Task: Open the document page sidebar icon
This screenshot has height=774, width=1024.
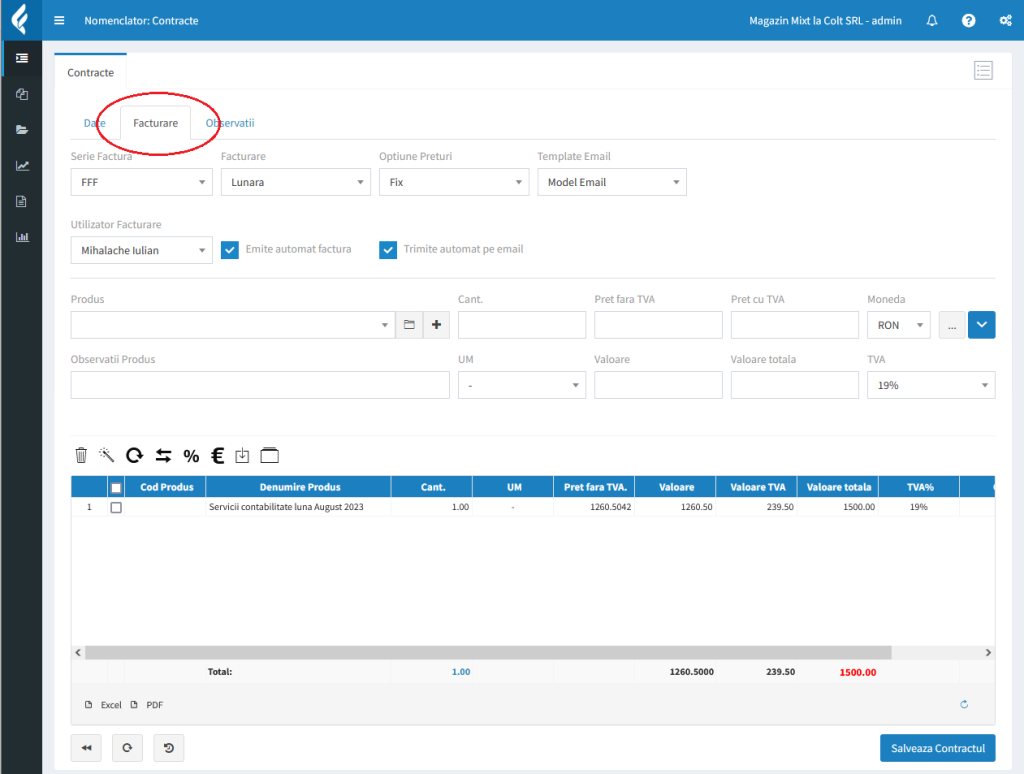Action: [22, 201]
